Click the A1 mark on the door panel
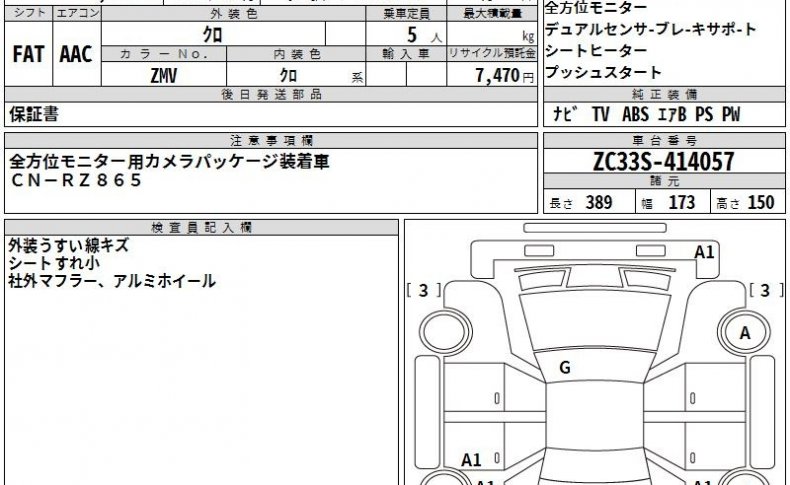Image resolution: width=790 pixels, height=485 pixels. click(471, 460)
